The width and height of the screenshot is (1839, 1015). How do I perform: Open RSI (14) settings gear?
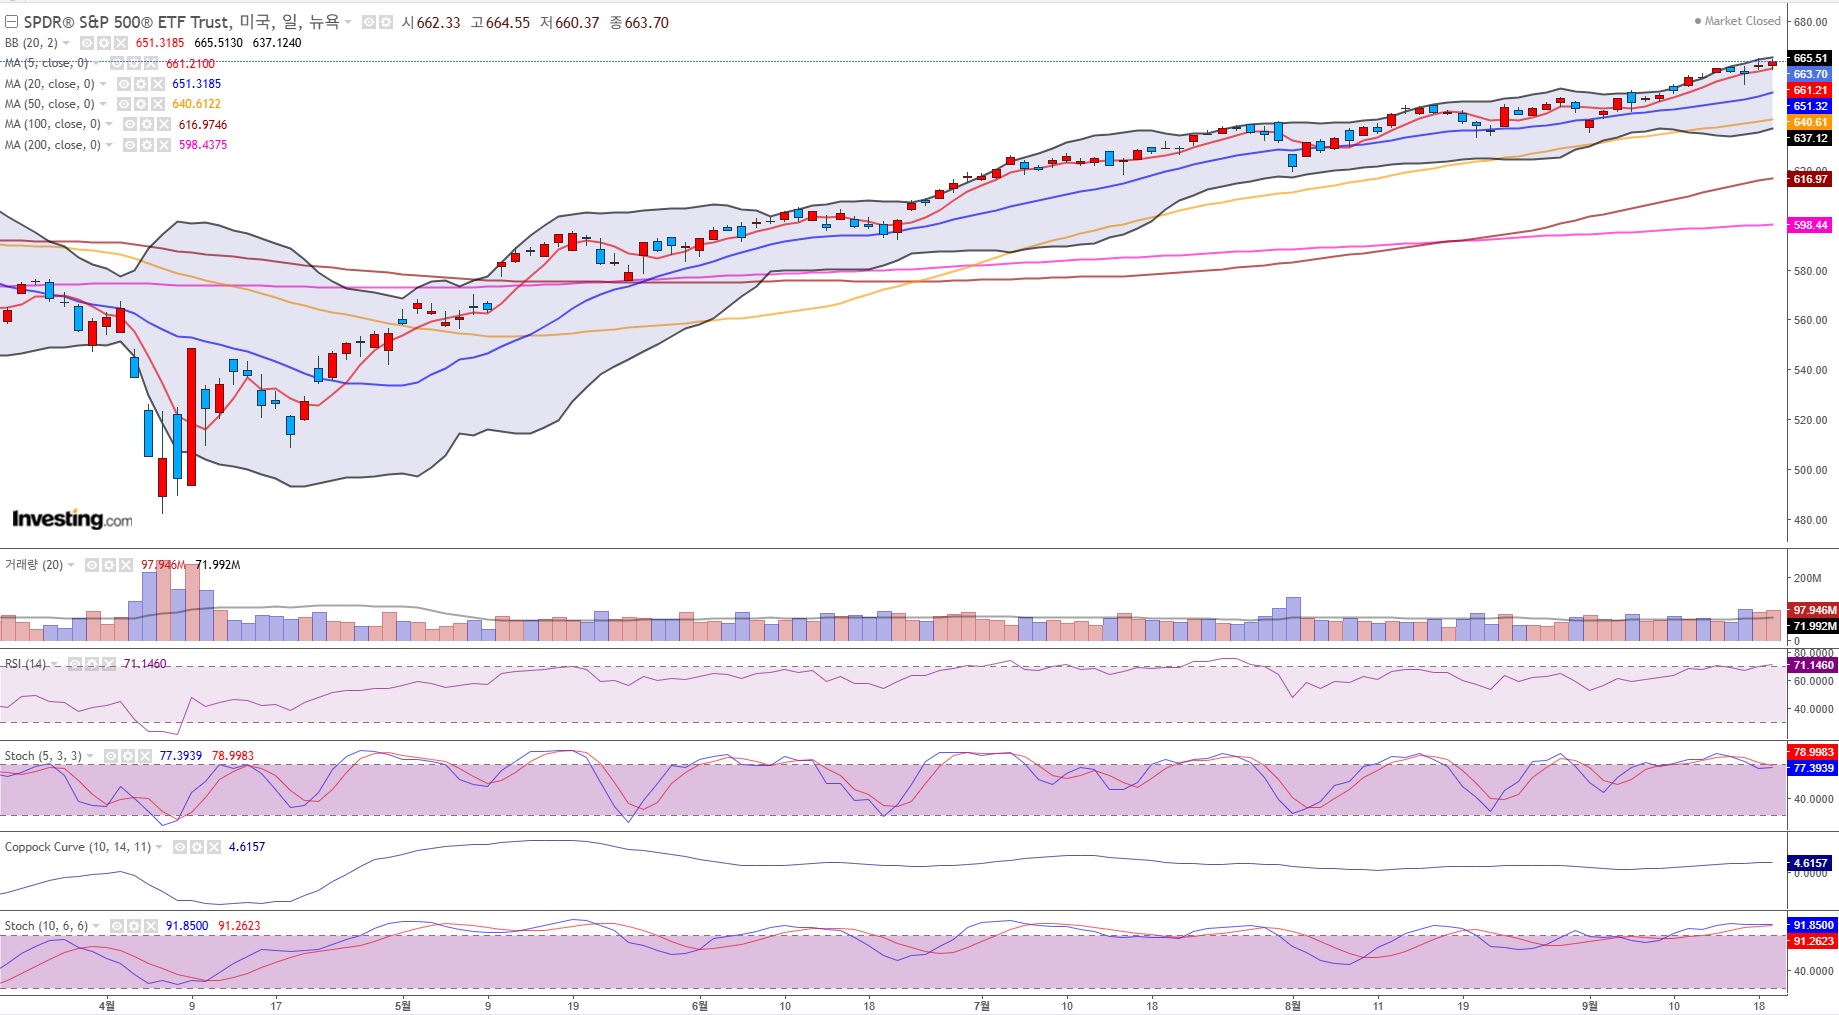pyautogui.click(x=91, y=664)
